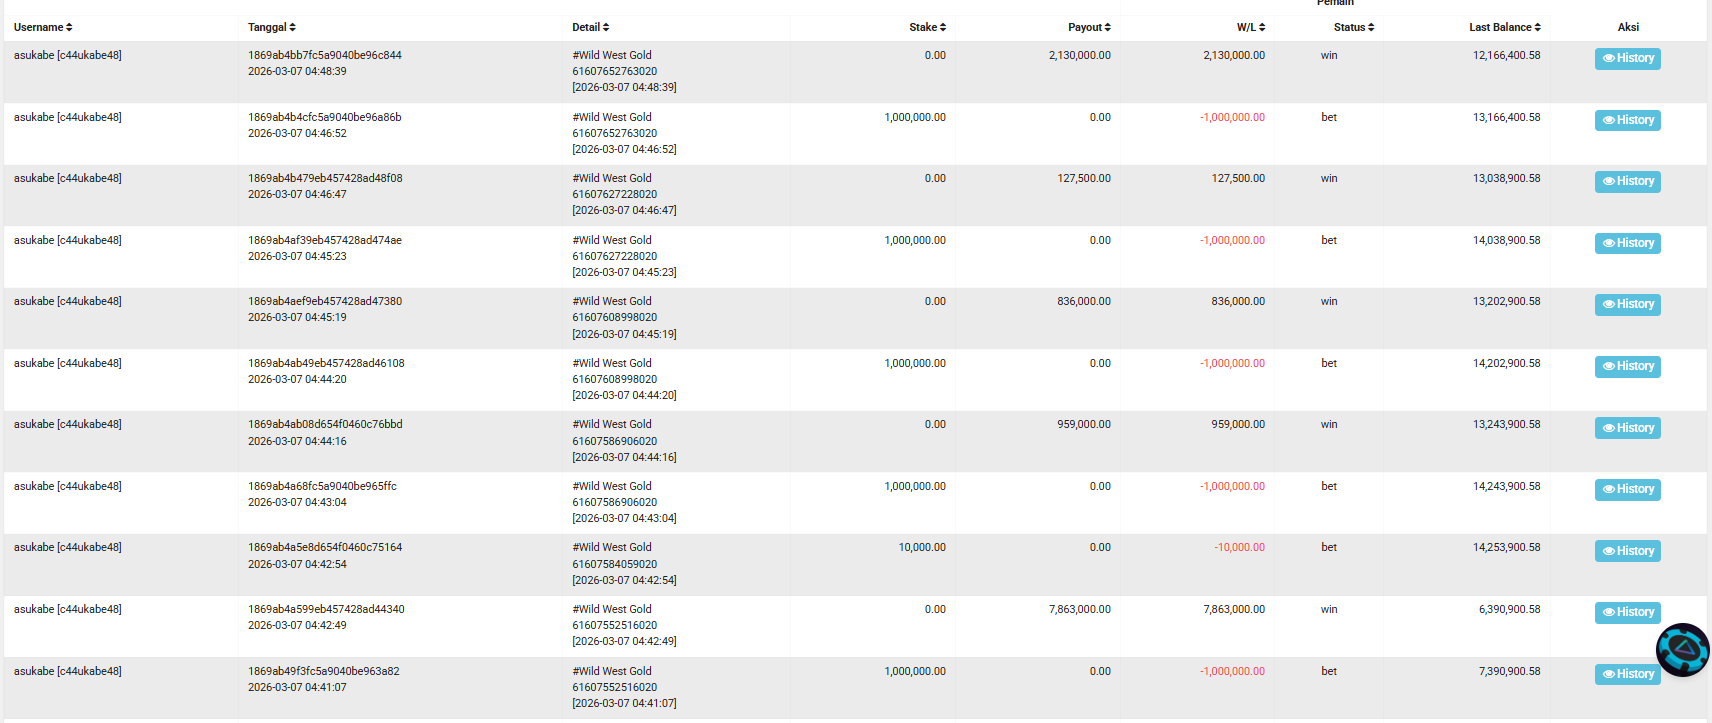Sort entries by Payout column
Viewport: 1712px width, 723px height.
(1089, 27)
